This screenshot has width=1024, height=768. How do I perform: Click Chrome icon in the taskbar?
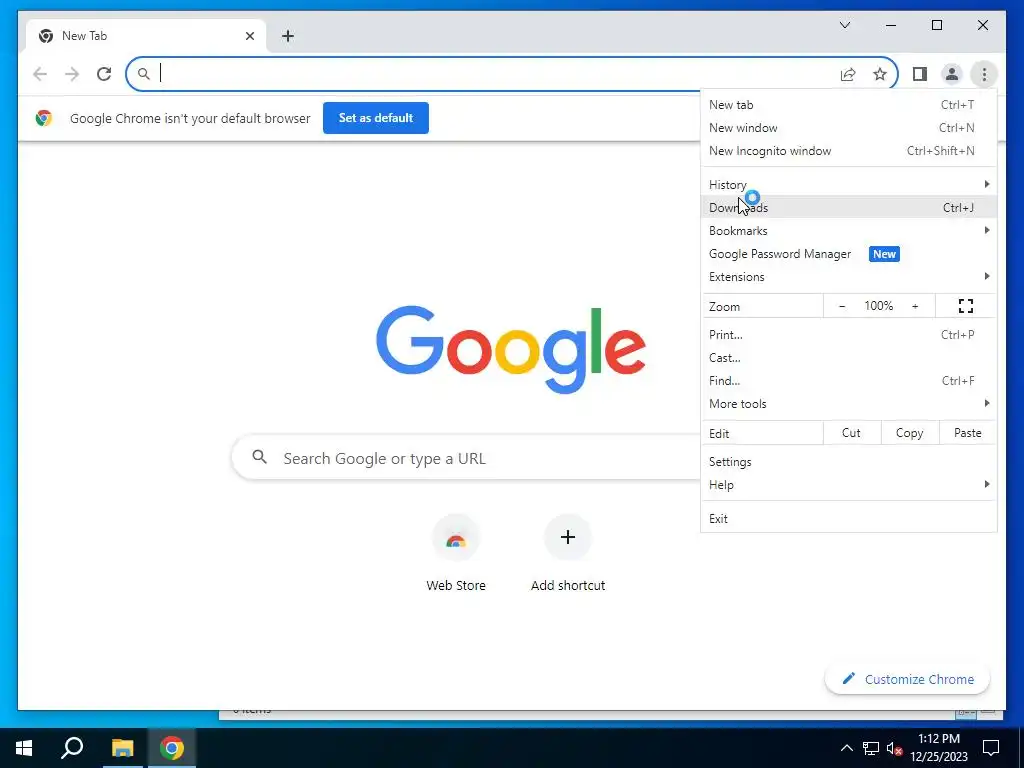[x=172, y=748]
